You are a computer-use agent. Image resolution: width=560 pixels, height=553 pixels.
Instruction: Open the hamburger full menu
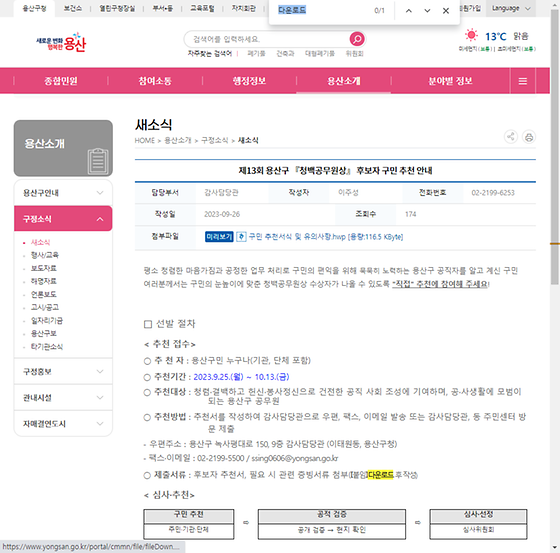point(522,81)
